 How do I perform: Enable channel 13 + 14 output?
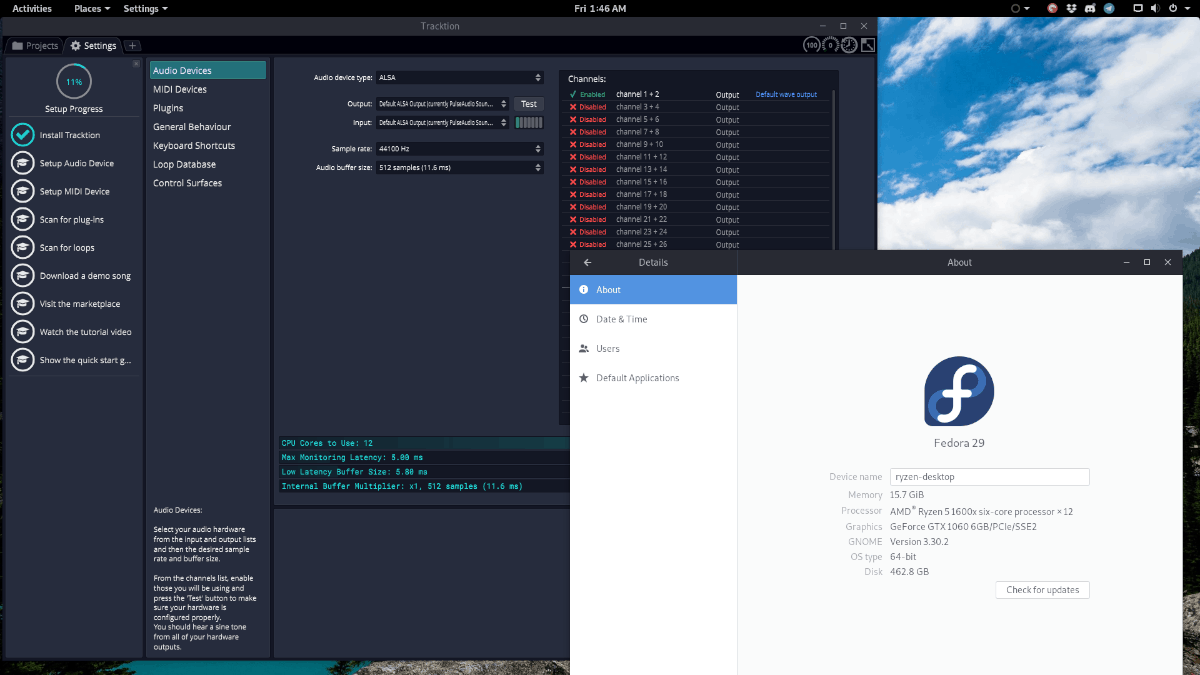[x=588, y=169]
